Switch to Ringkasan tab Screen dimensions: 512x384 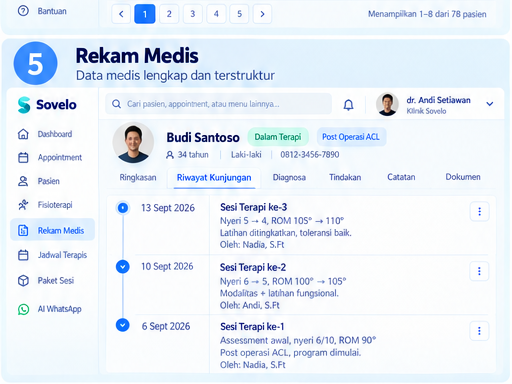[138, 177]
